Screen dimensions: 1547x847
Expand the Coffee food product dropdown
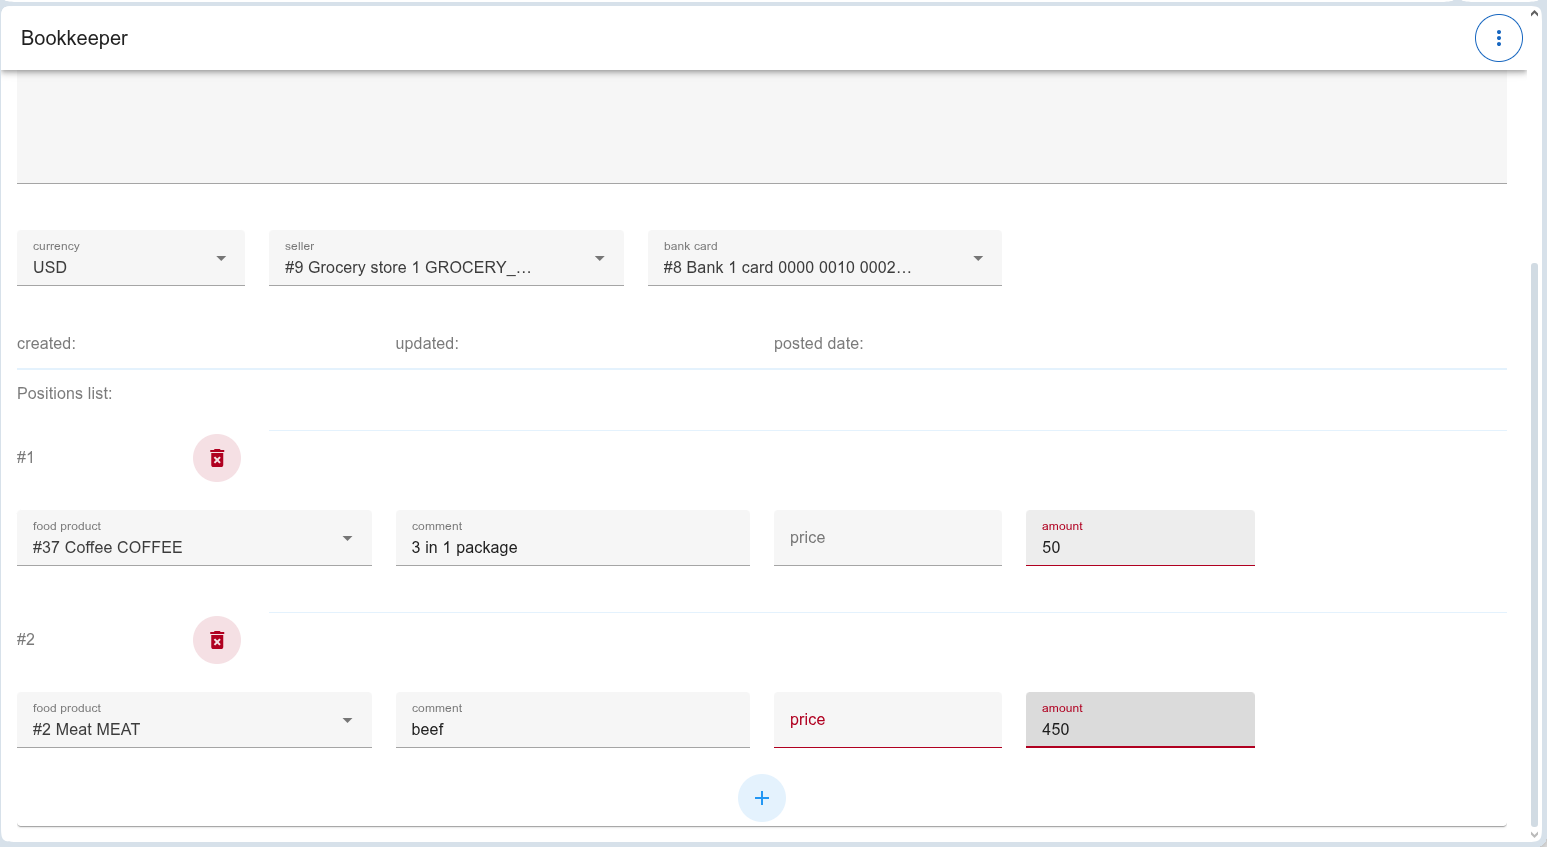[194, 538]
